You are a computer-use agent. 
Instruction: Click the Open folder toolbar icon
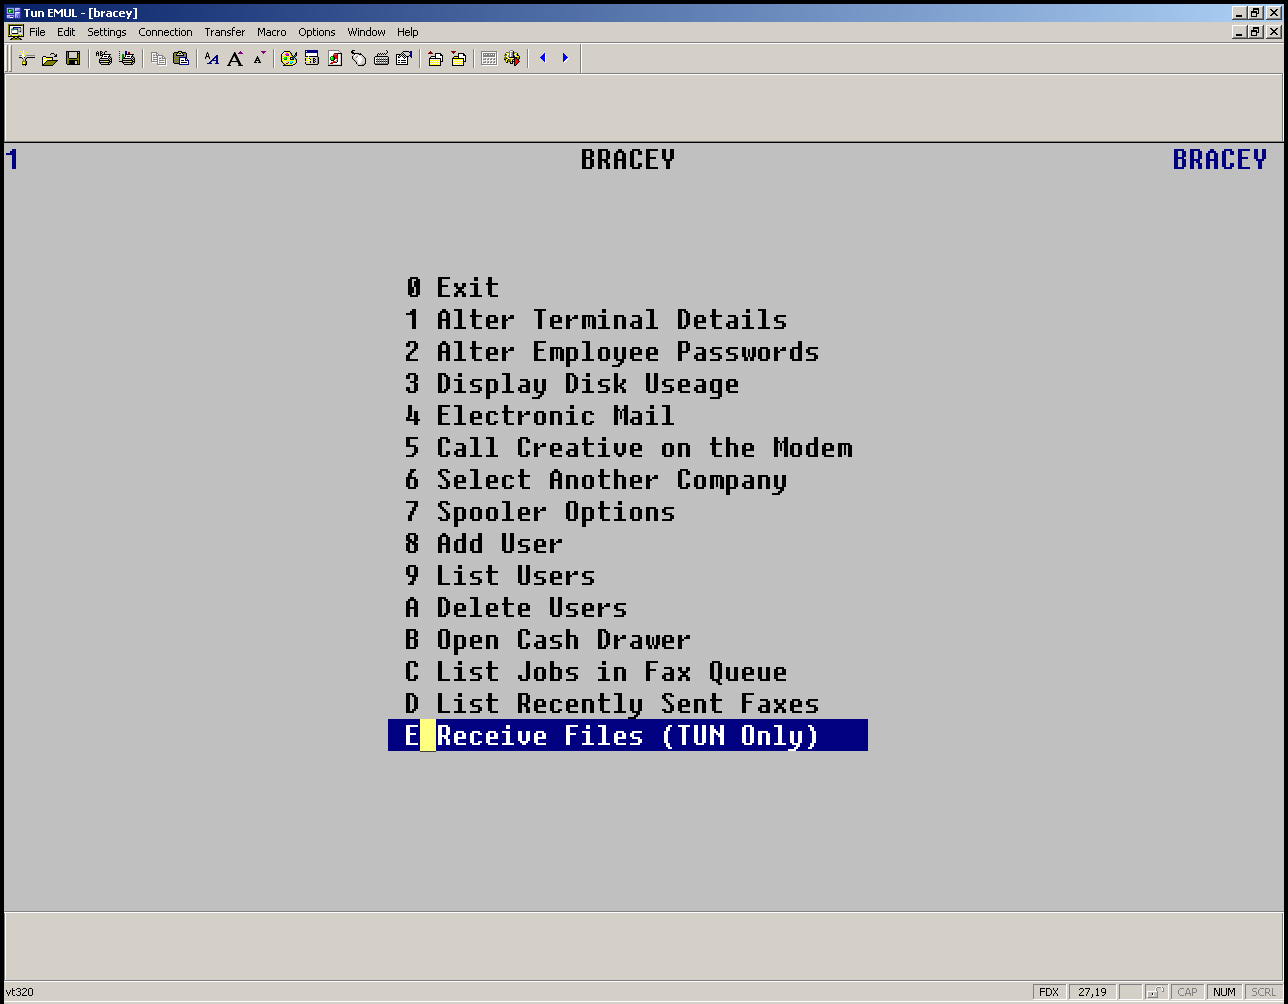(x=49, y=59)
